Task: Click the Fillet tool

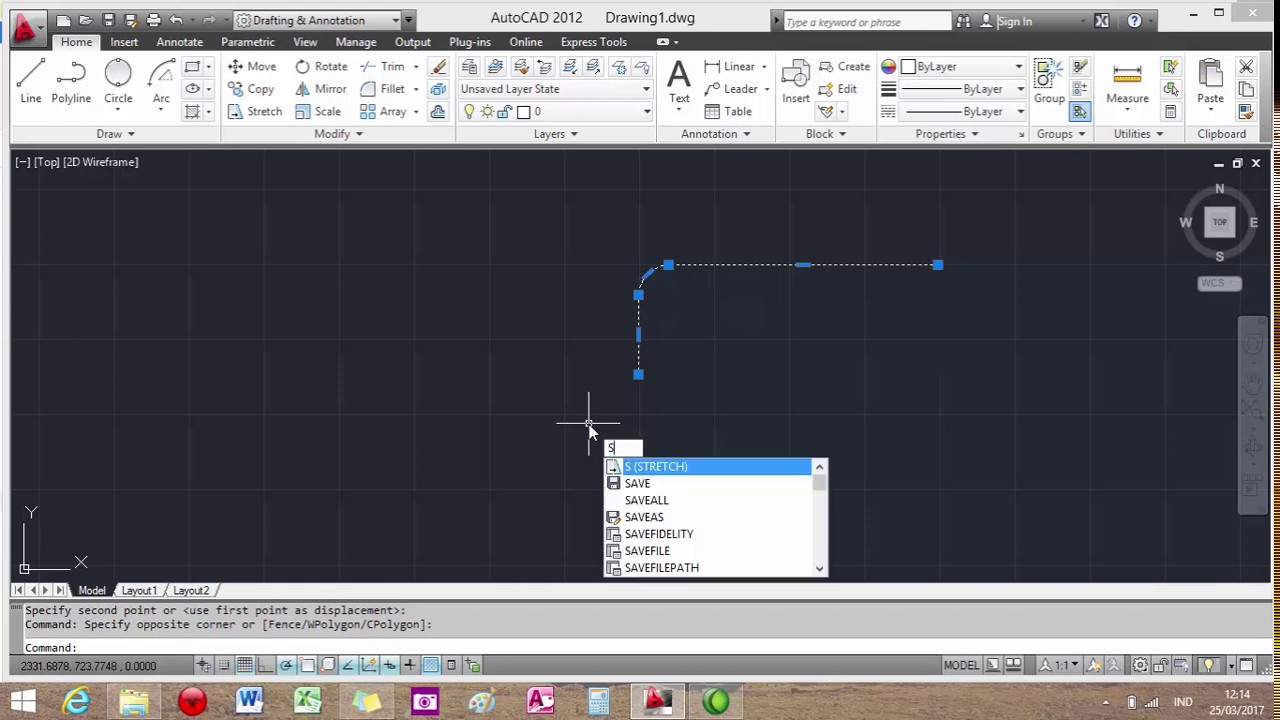Action: 383,89
